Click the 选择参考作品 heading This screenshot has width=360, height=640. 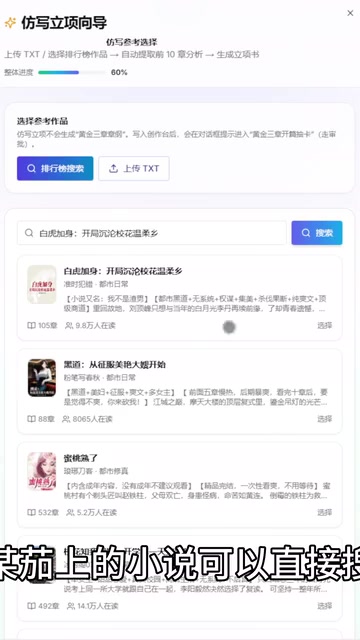click(x=42, y=121)
